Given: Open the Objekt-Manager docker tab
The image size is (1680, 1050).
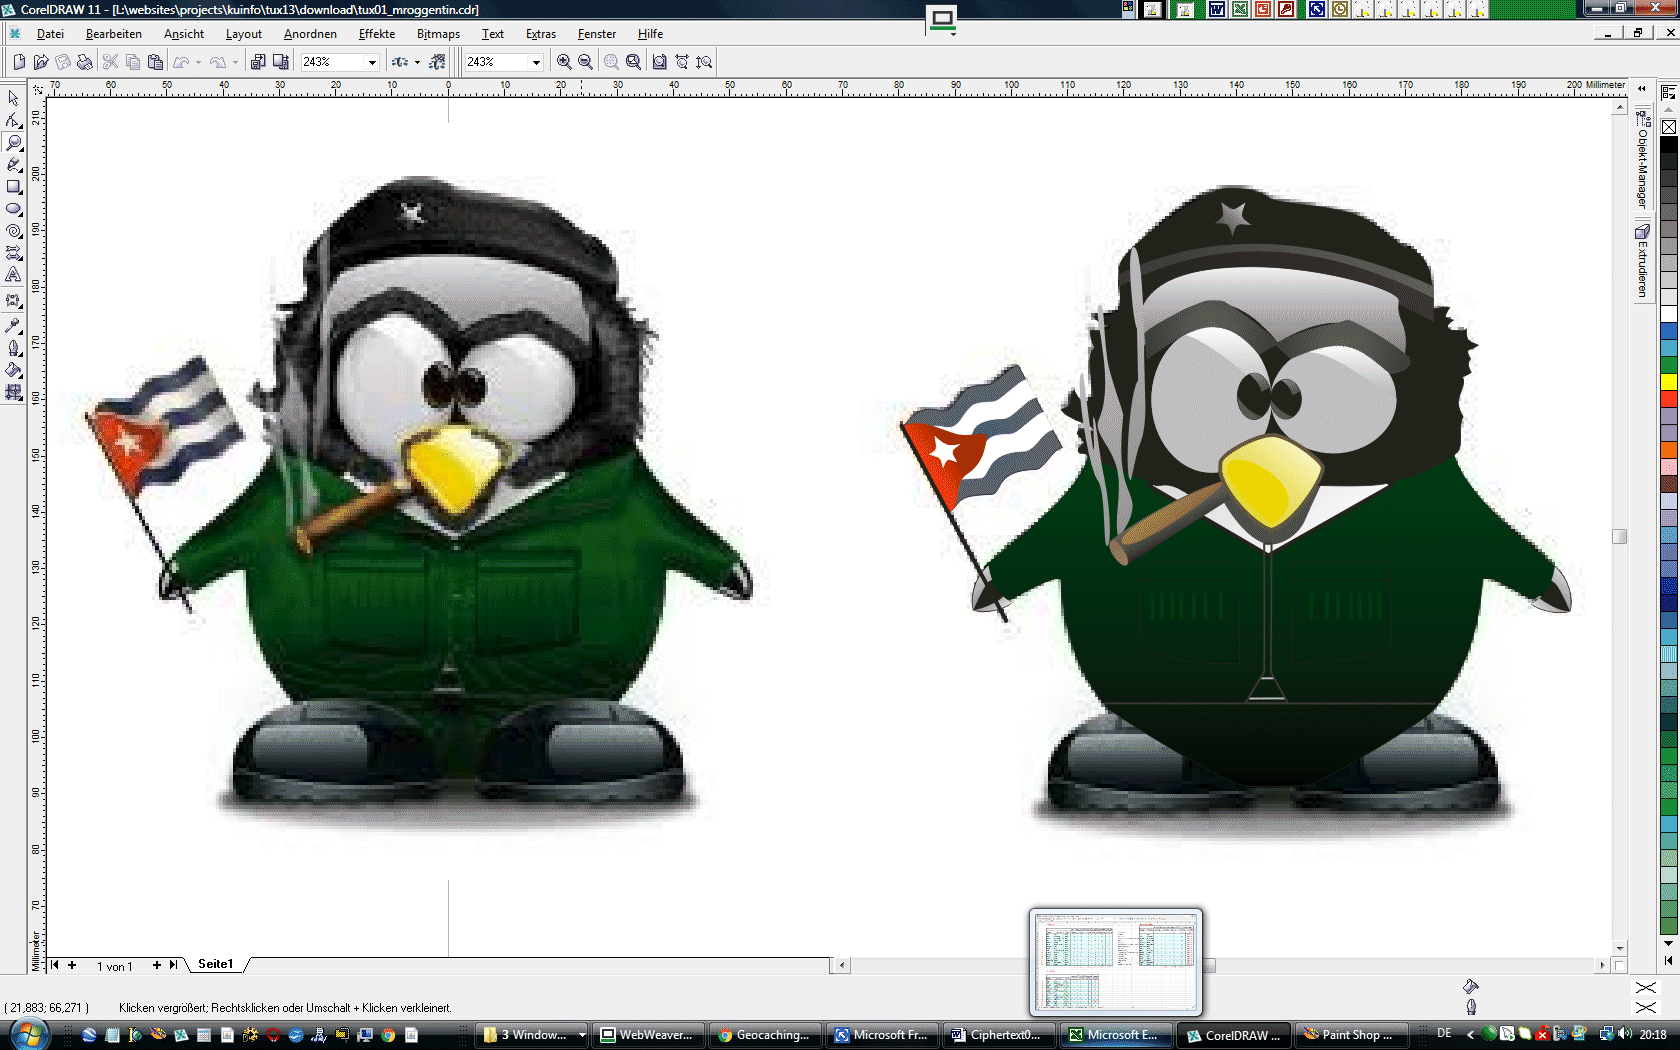Looking at the screenshot, I should 1642,160.
